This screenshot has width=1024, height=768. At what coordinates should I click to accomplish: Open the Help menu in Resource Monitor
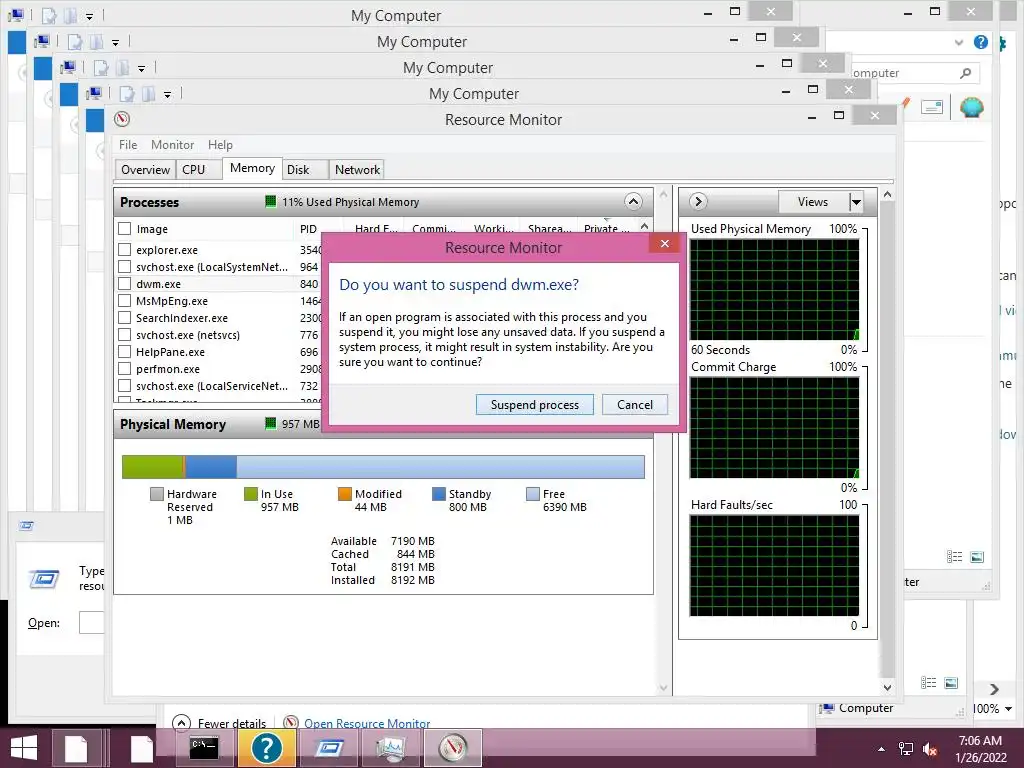[x=220, y=145]
